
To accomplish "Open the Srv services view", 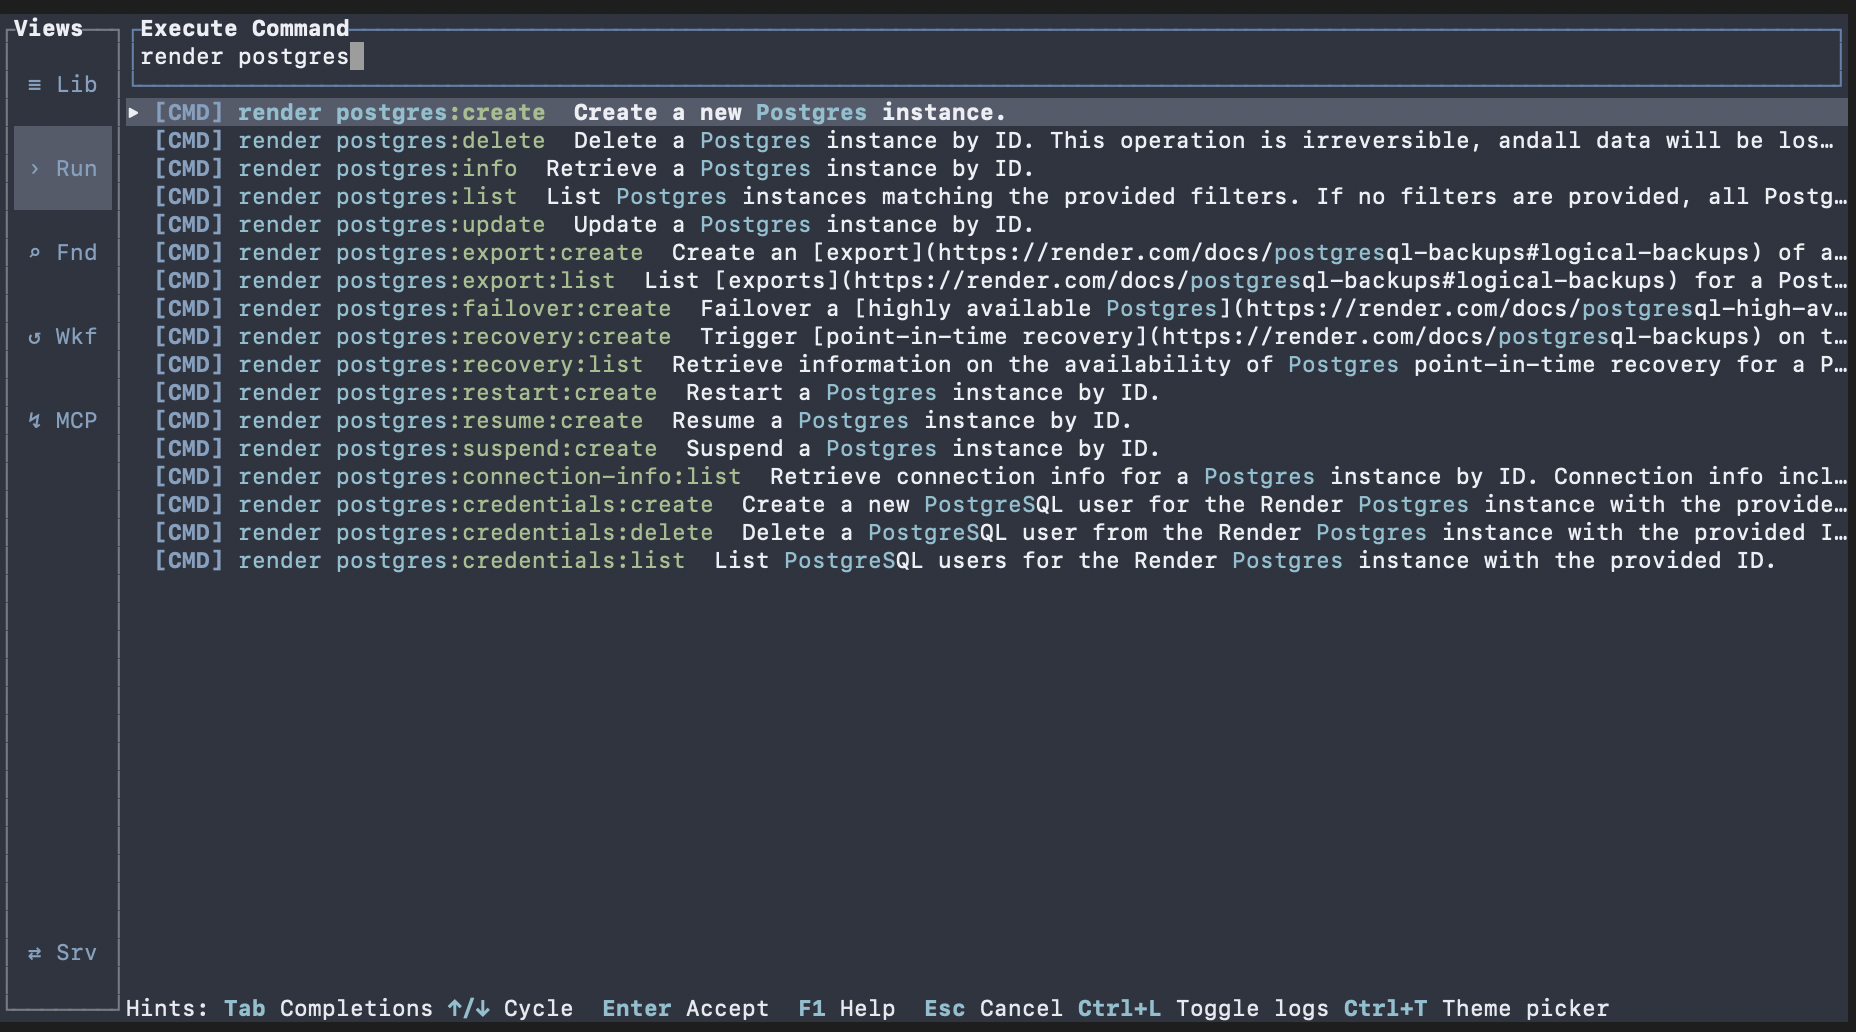I will tap(63, 952).
